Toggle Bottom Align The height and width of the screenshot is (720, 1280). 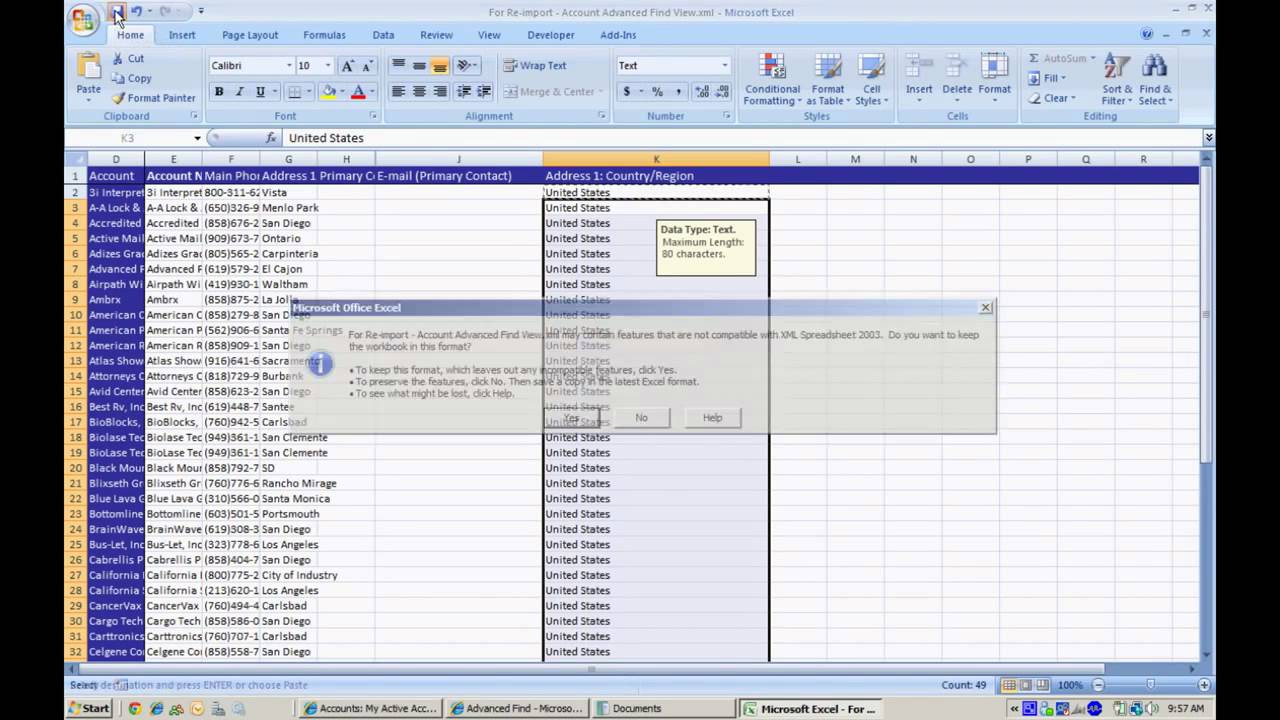click(x=439, y=66)
